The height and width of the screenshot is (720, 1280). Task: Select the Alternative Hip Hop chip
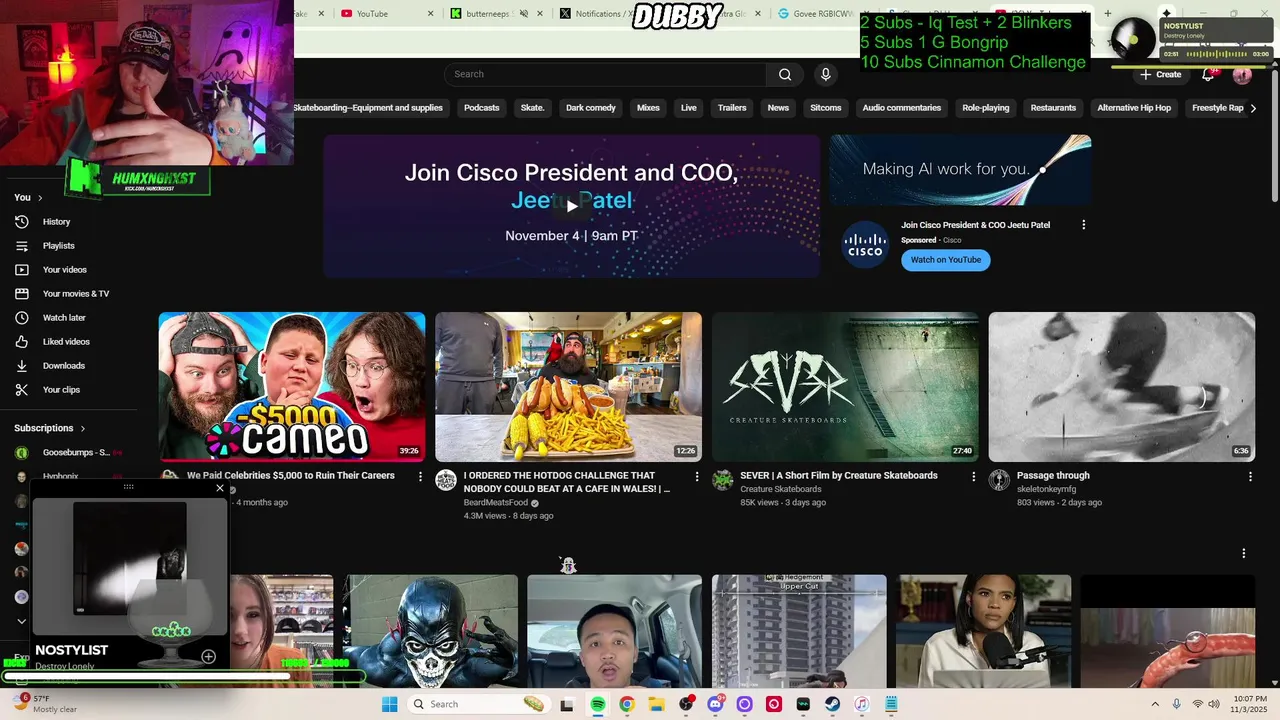(1134, 108)
